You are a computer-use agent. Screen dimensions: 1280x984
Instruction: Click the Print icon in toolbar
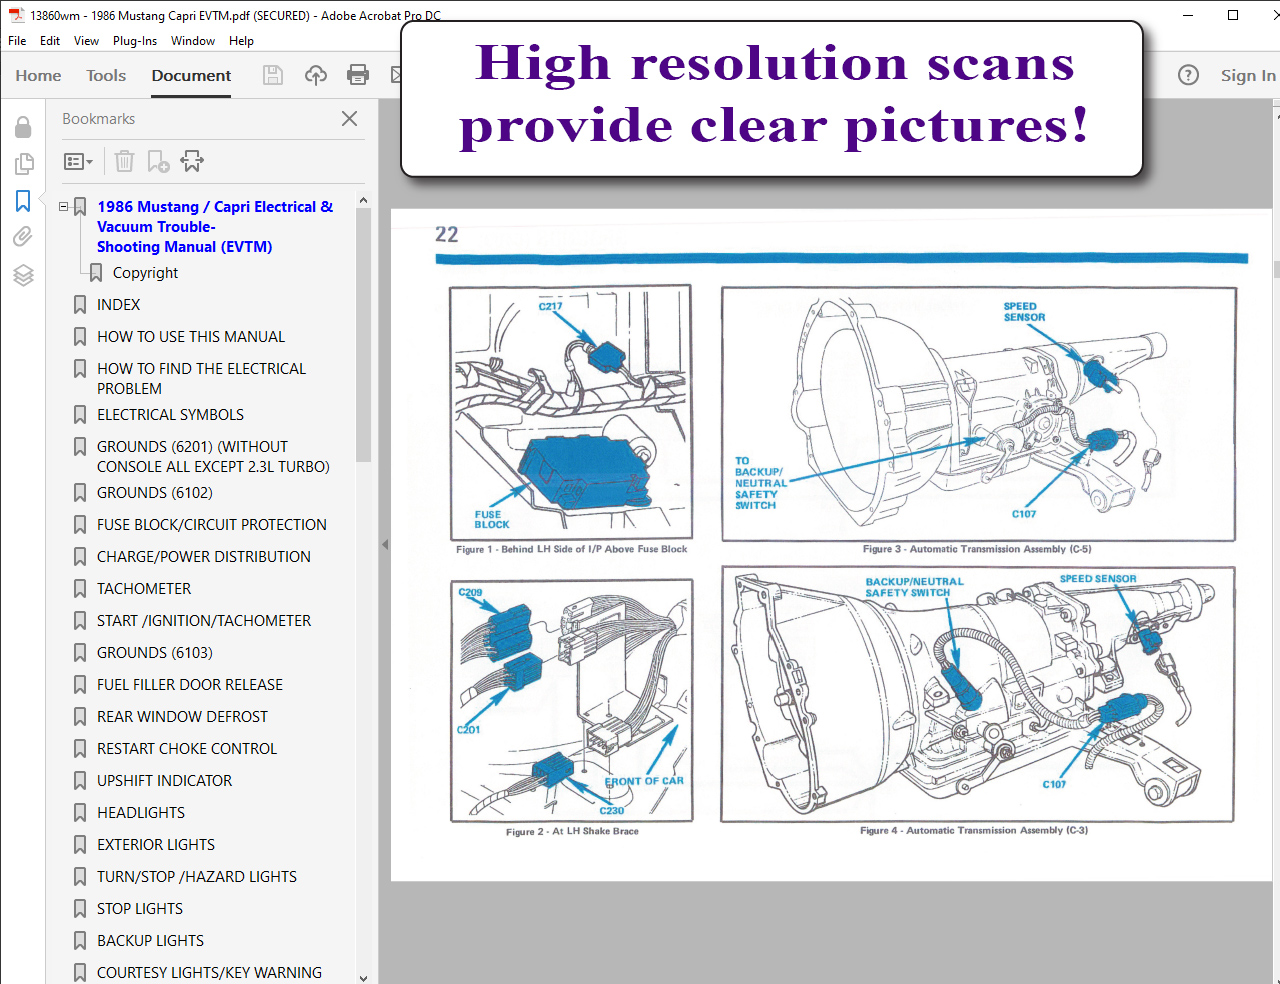coord(358,75)
